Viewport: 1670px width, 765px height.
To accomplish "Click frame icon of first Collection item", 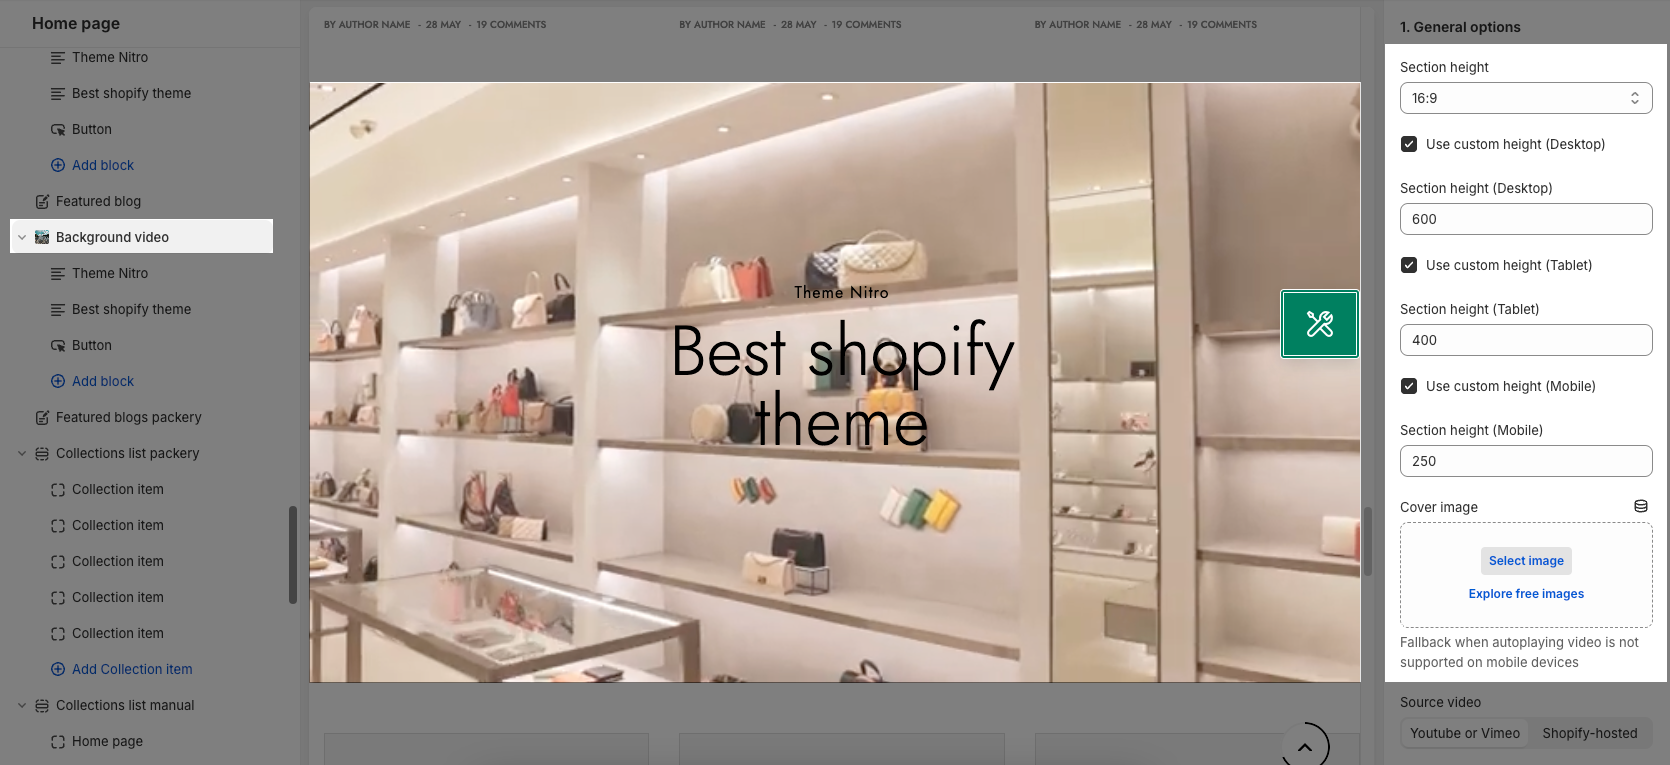I will (x=58, y=490).
